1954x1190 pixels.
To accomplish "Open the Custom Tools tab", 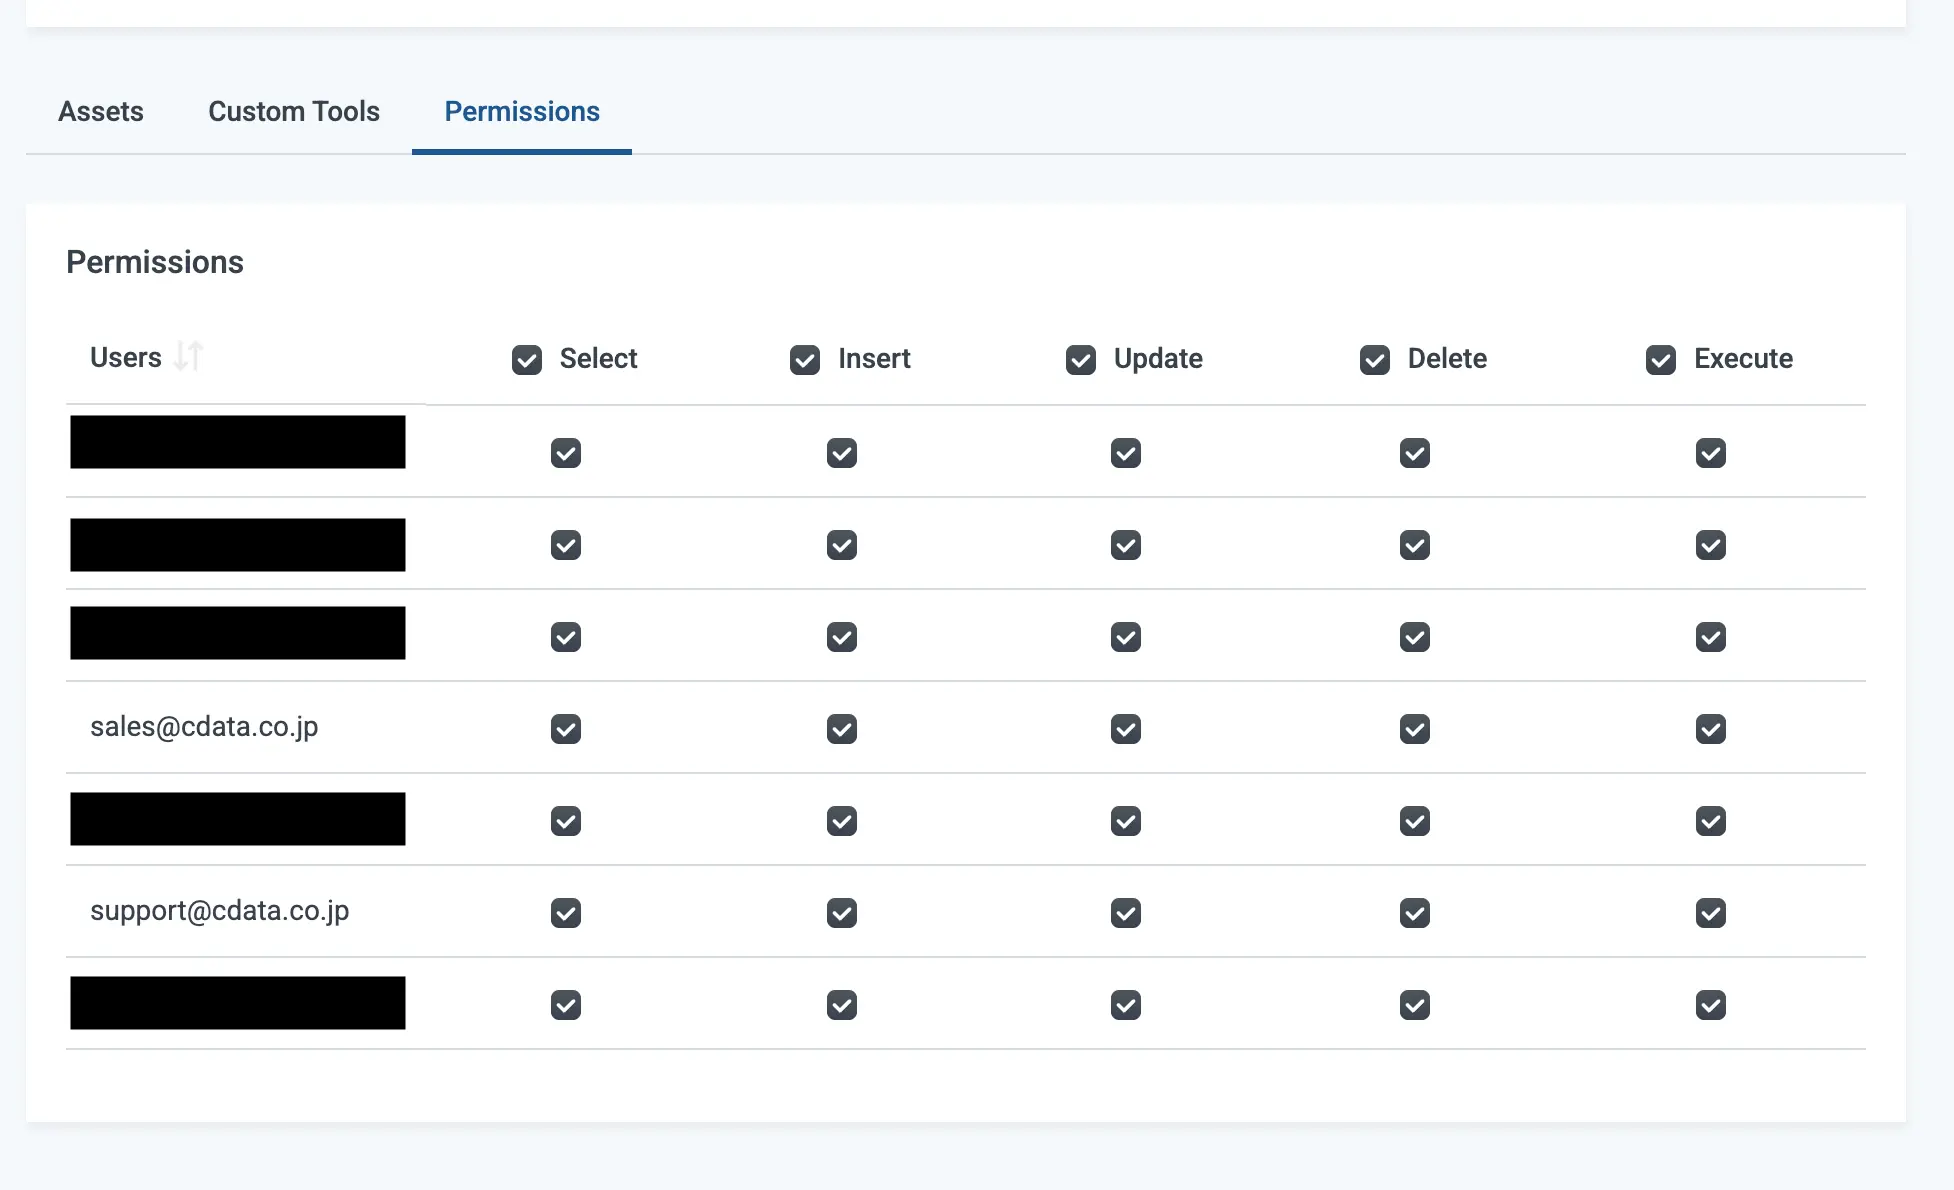I will click(294, 111).
